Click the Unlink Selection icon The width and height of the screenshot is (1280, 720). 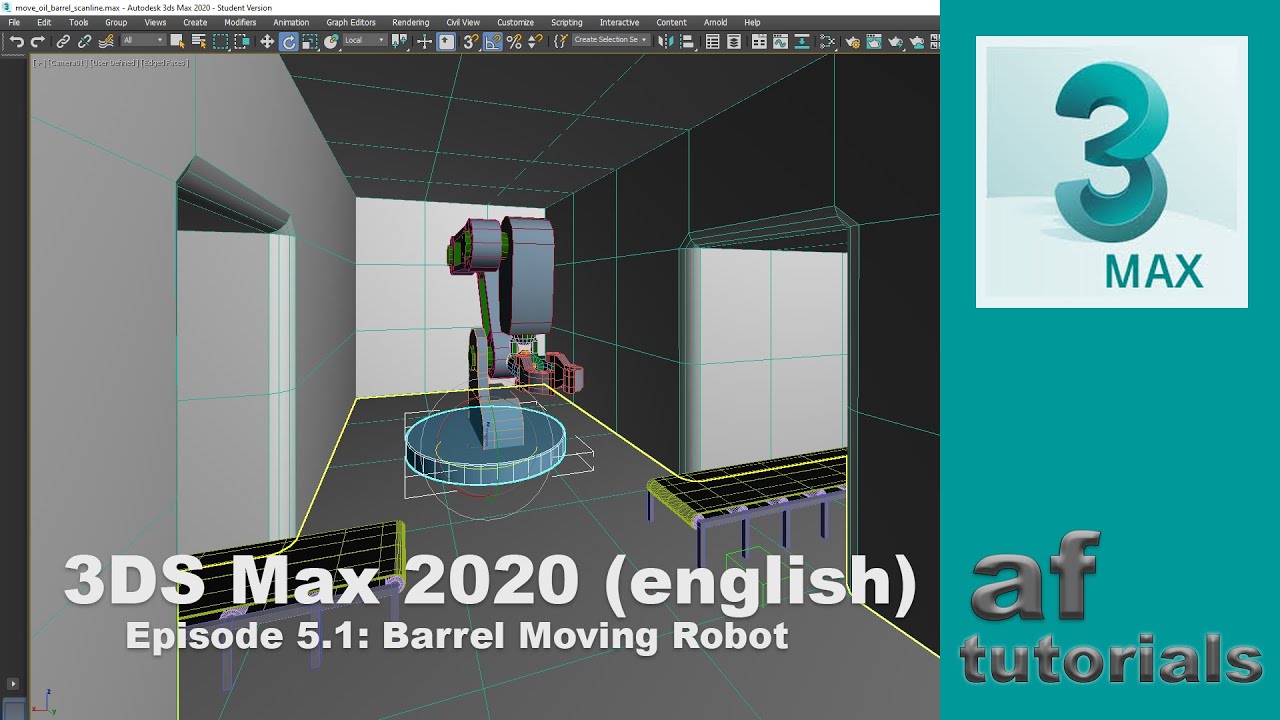84,41
